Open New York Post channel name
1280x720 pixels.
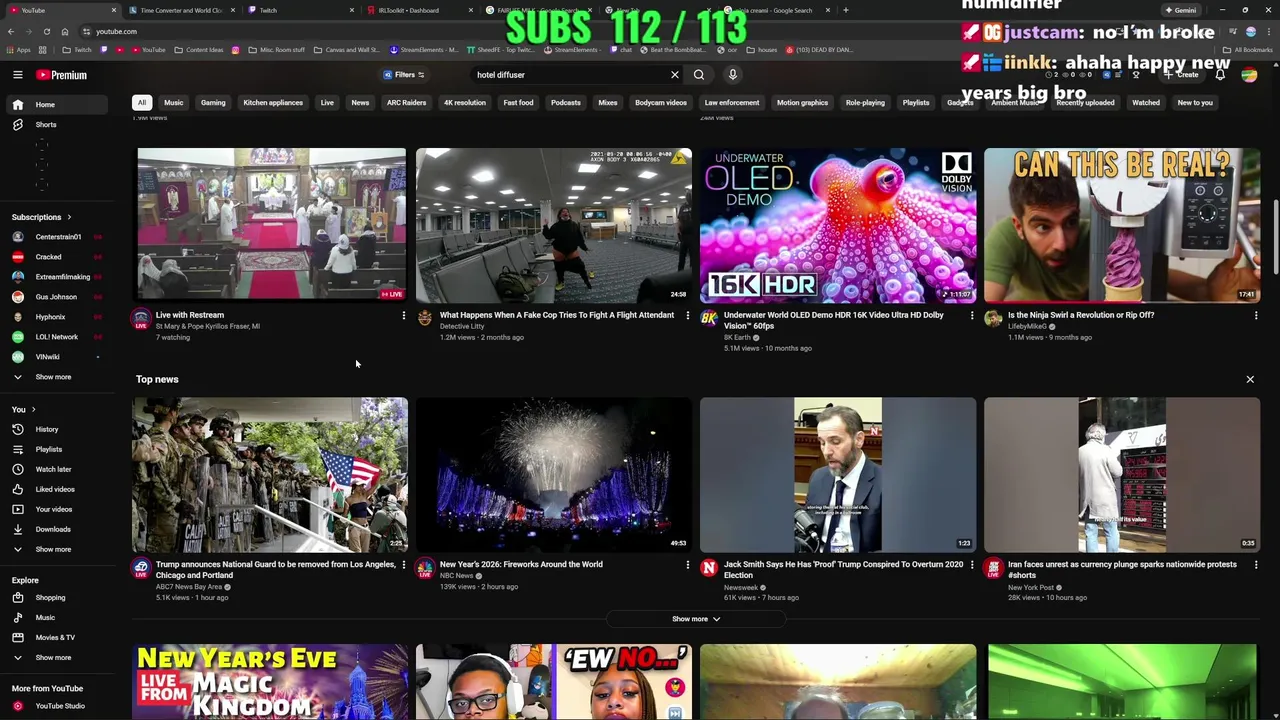pyautogui.click(x=1031, y=587)
